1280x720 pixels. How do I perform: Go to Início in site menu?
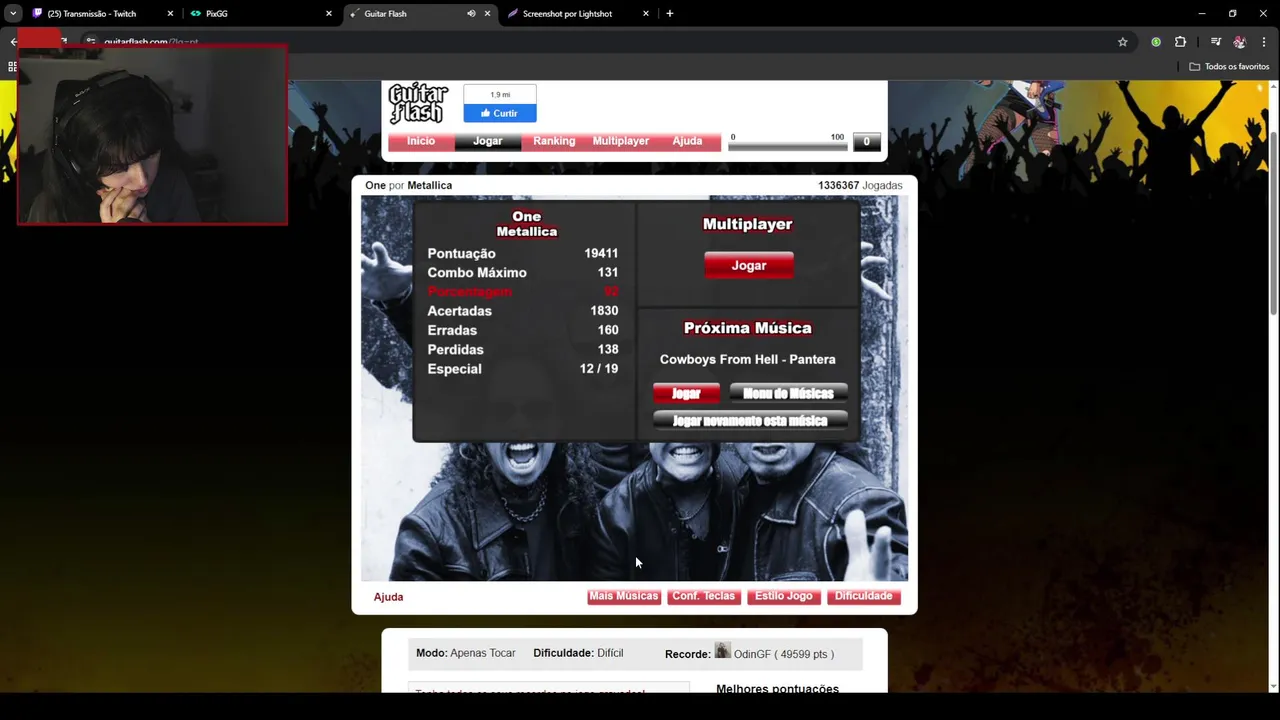pyautogui.click(x=421, y=141)
